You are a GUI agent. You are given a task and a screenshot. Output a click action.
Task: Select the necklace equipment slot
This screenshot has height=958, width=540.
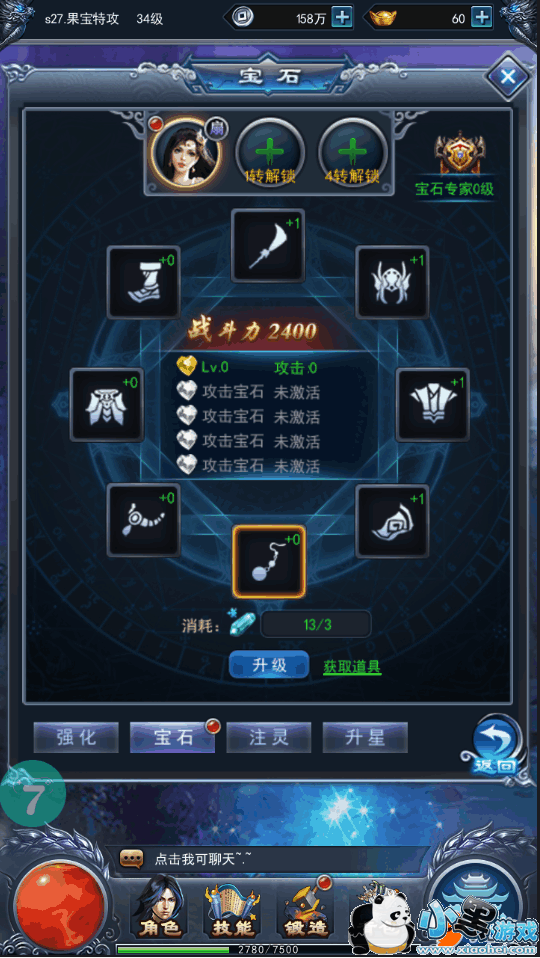pos(144,521)
